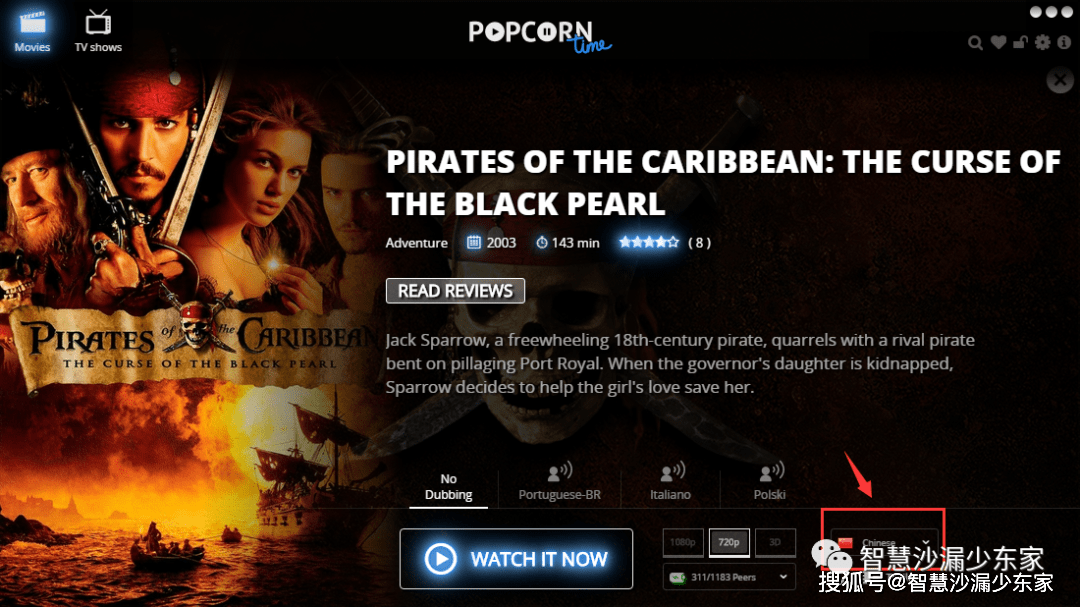1080x607 pixels.
Task: Expand the 311/1183 Peers dropdown
Action: pyautogui.click(x=729, y=577)
